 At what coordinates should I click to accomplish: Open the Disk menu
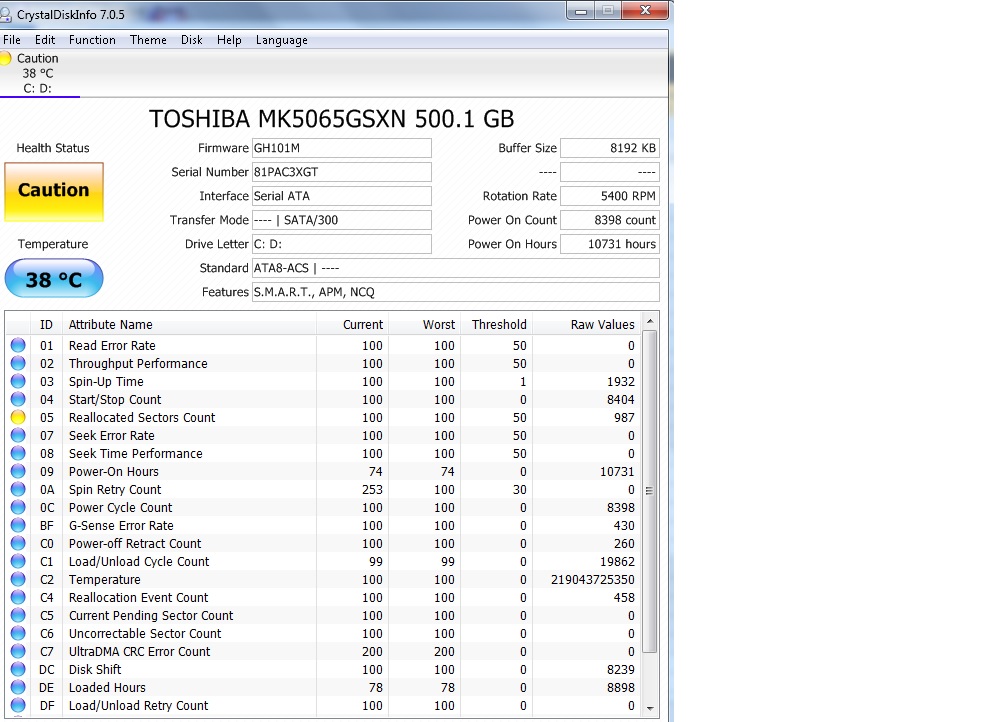(x=192, y=40)
